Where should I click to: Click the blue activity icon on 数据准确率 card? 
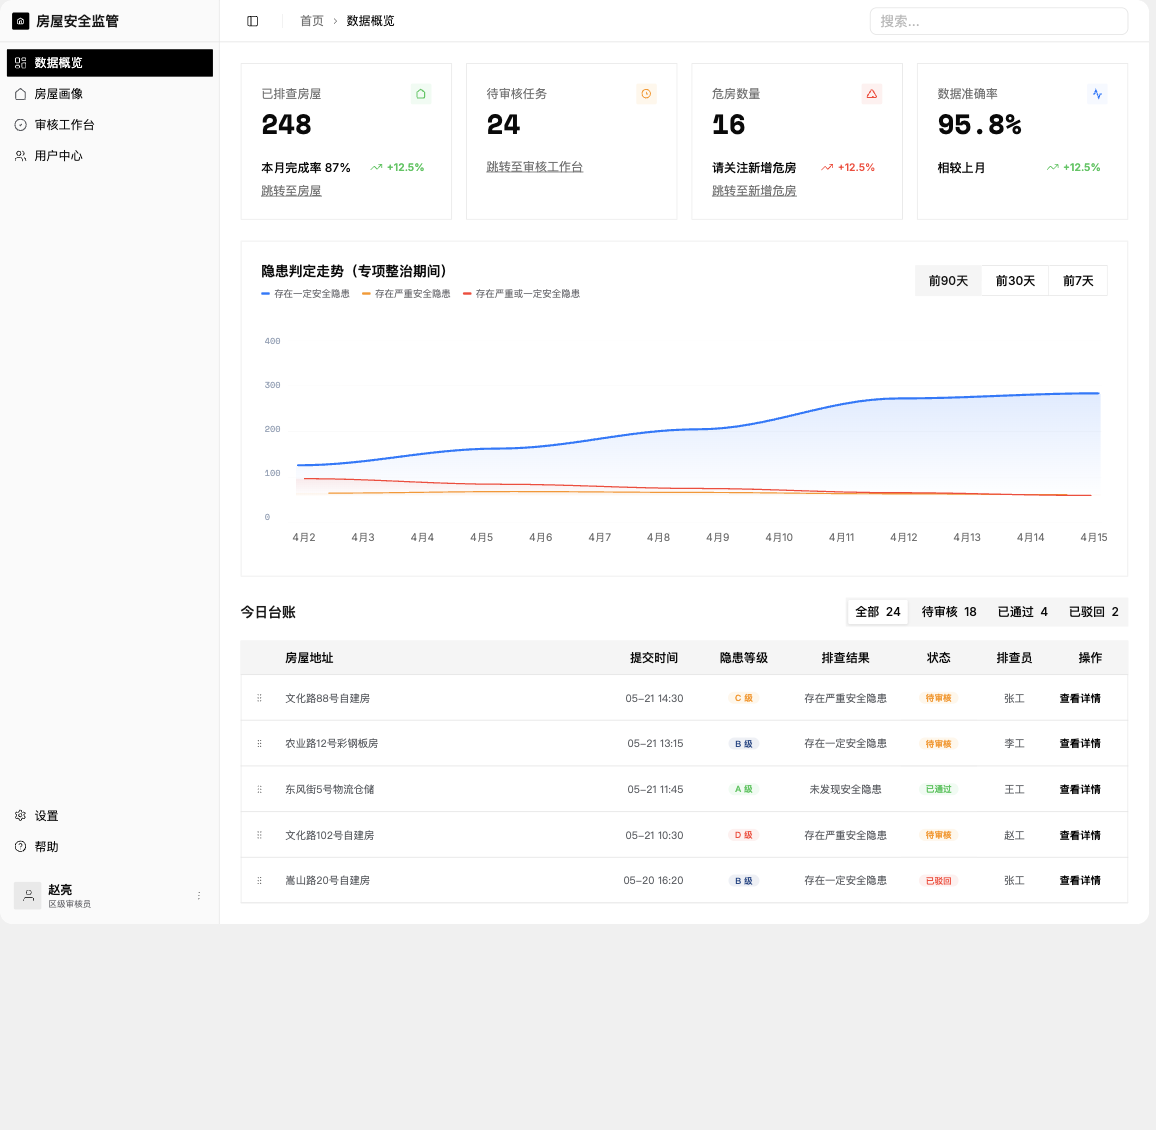click(1097, 94)
